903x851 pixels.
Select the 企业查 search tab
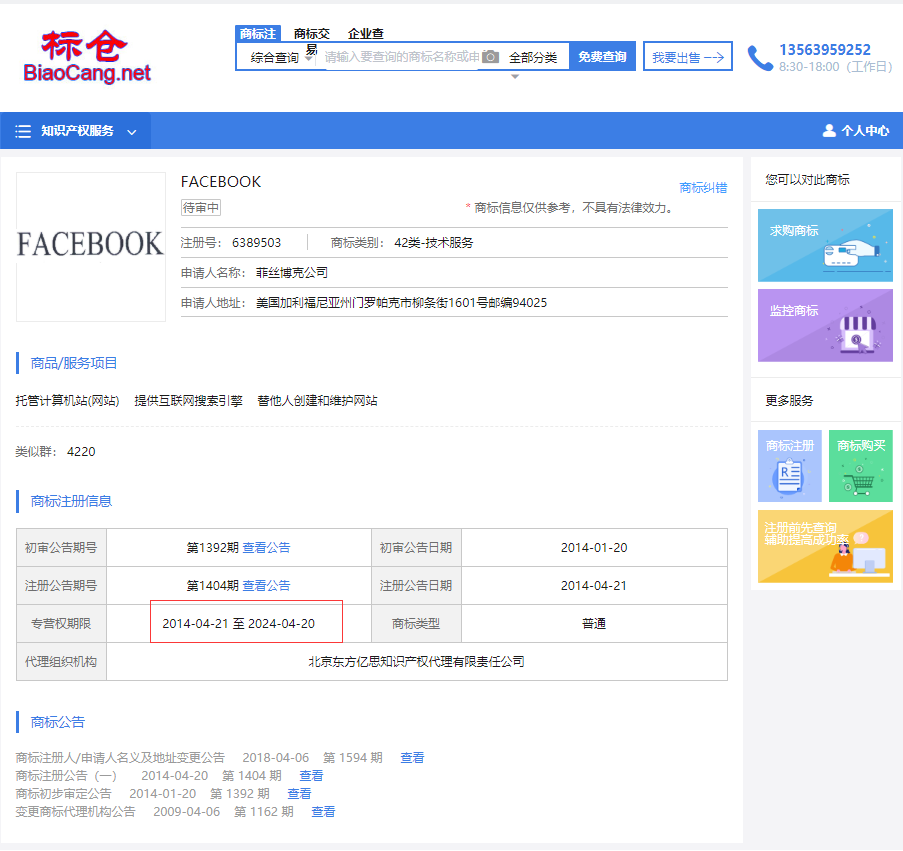pos(366,33)
